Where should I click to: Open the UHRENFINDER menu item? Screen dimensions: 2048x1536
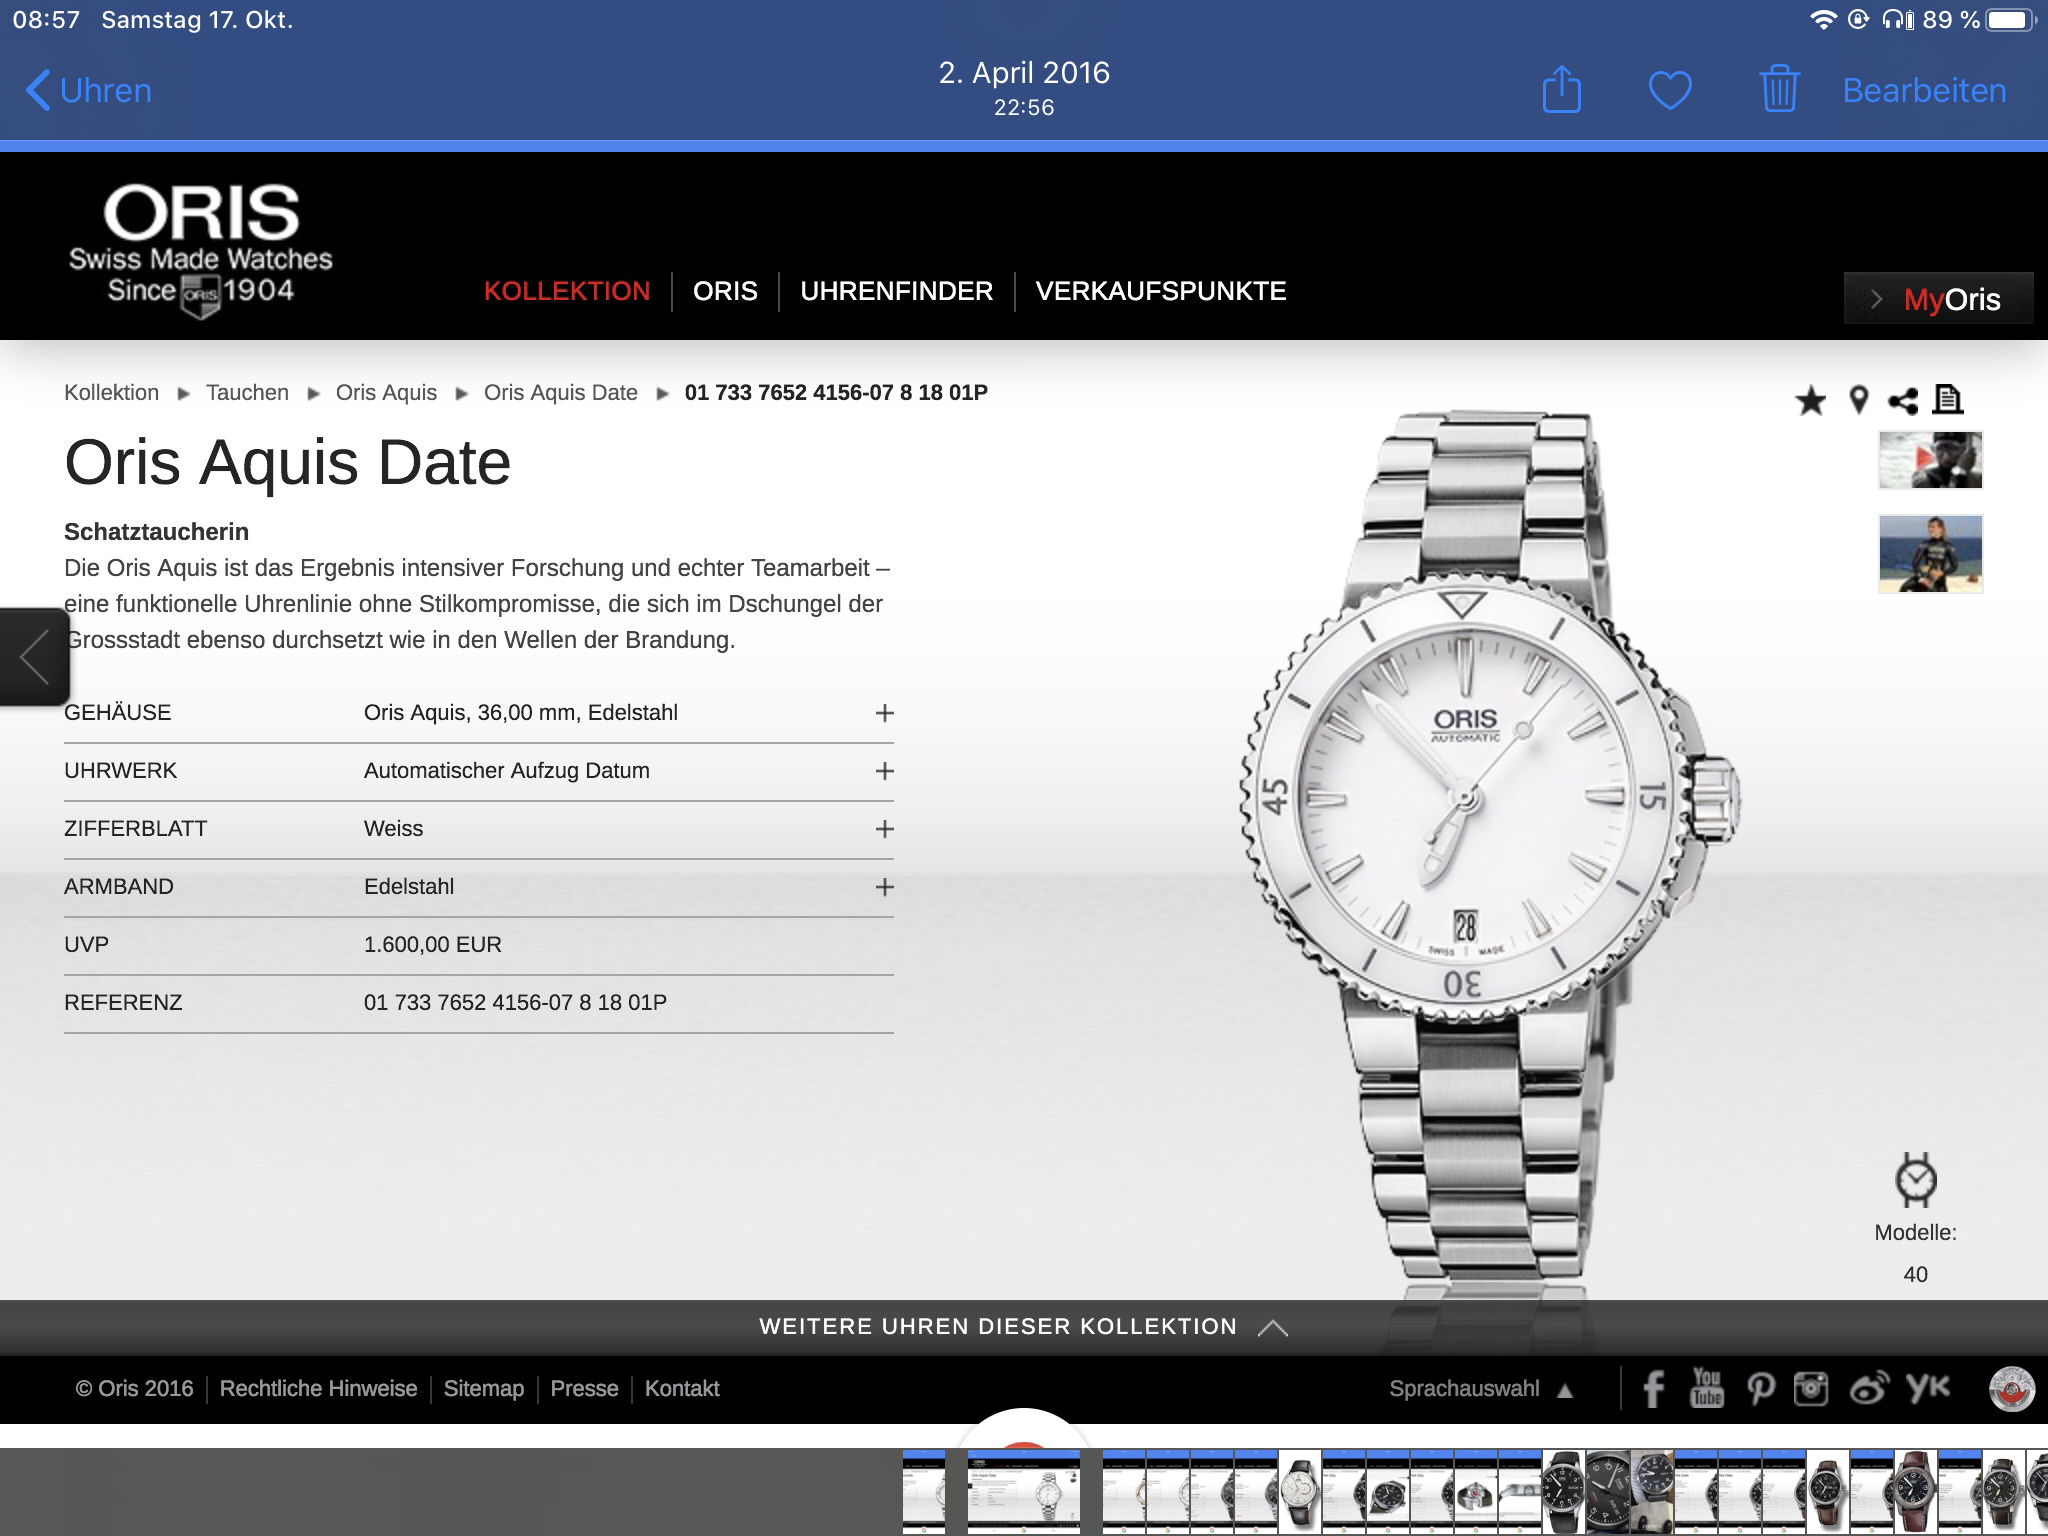[x=897, y=291]
